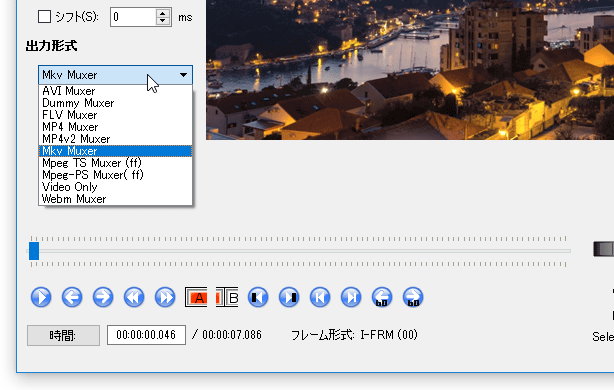
Task: Go to previous frame arrow
Action: pos(72,297)
